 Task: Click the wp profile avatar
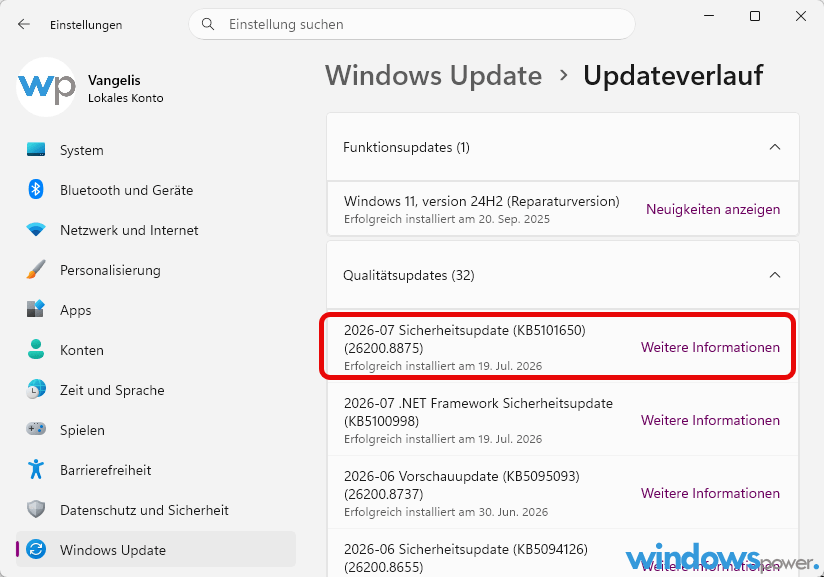point(46,87)
